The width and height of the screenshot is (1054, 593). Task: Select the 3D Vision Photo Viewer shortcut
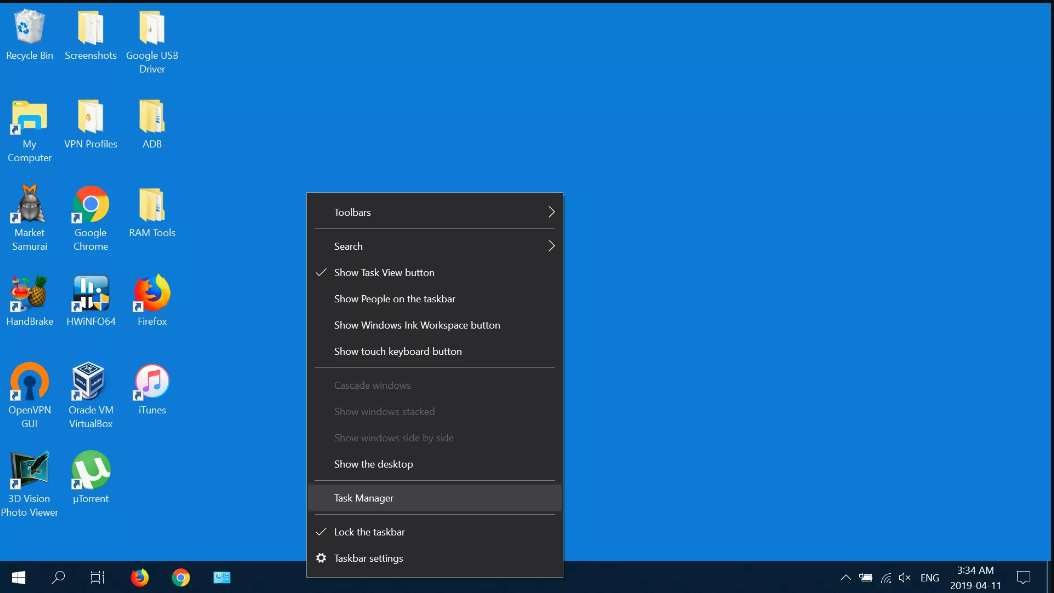[x=29, y=485]
